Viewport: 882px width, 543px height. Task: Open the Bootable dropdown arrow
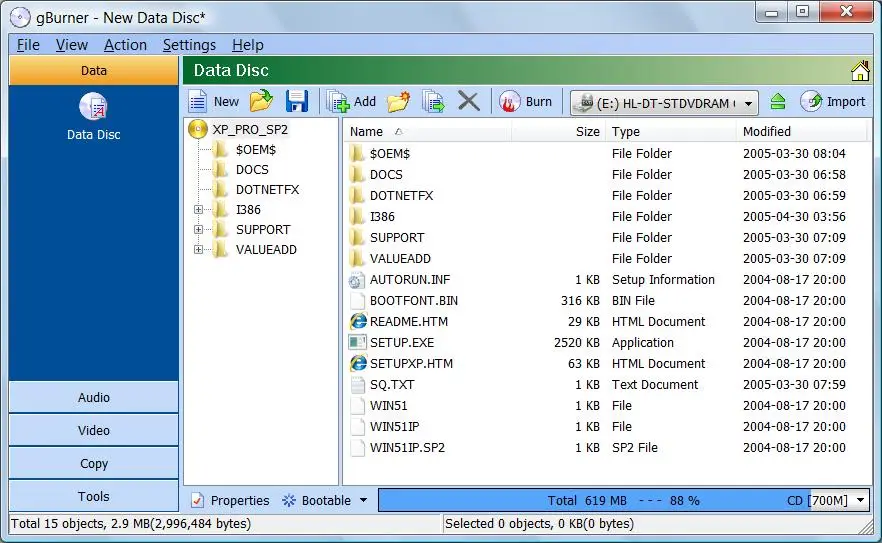pyautogui.click(x=363, y=500)
